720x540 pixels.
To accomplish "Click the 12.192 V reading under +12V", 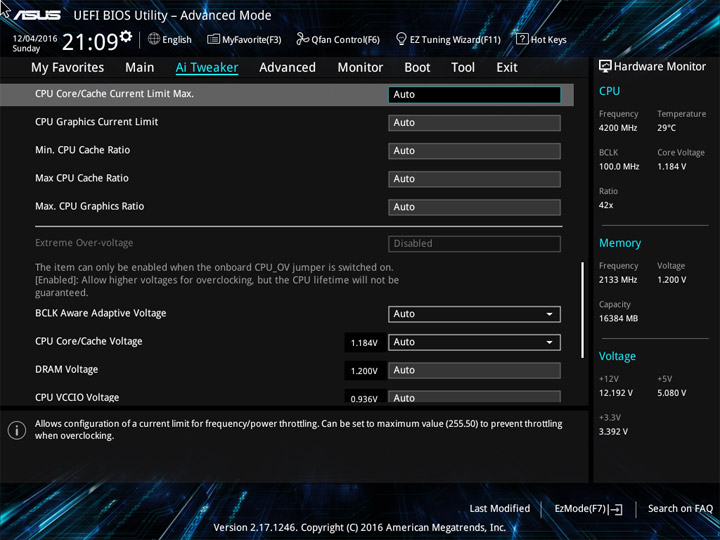I will (616, 393).
